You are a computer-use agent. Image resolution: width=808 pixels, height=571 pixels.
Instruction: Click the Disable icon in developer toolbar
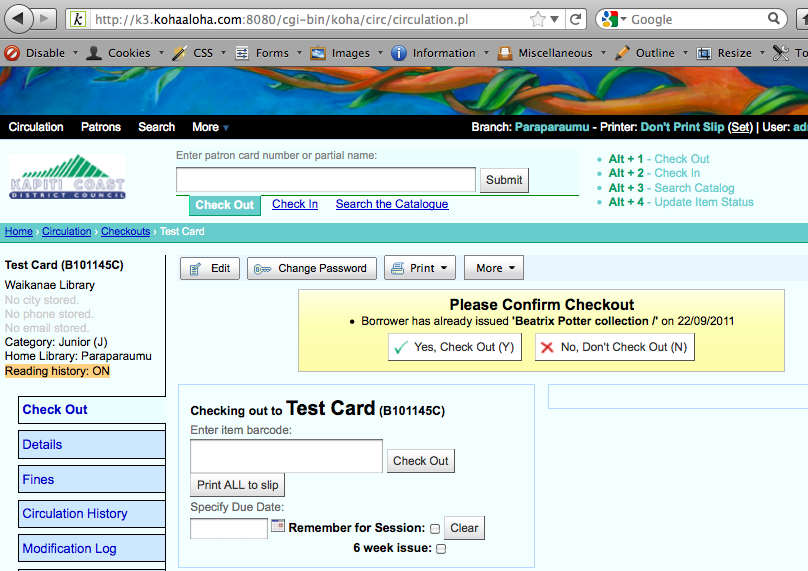click(x=12, y=53)
